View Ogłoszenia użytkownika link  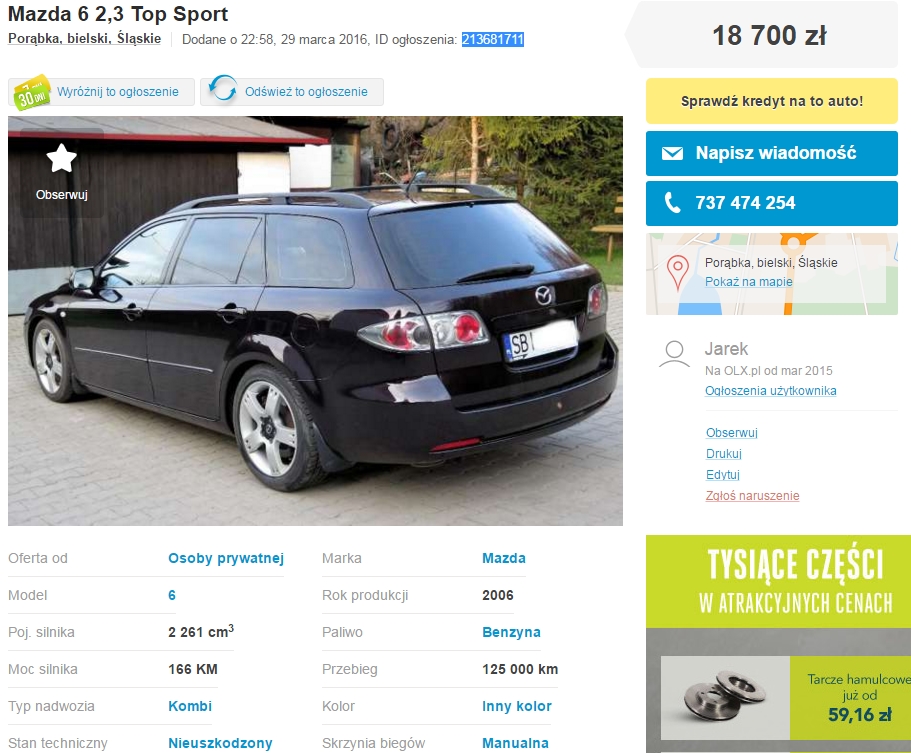[x=770, y=391]
